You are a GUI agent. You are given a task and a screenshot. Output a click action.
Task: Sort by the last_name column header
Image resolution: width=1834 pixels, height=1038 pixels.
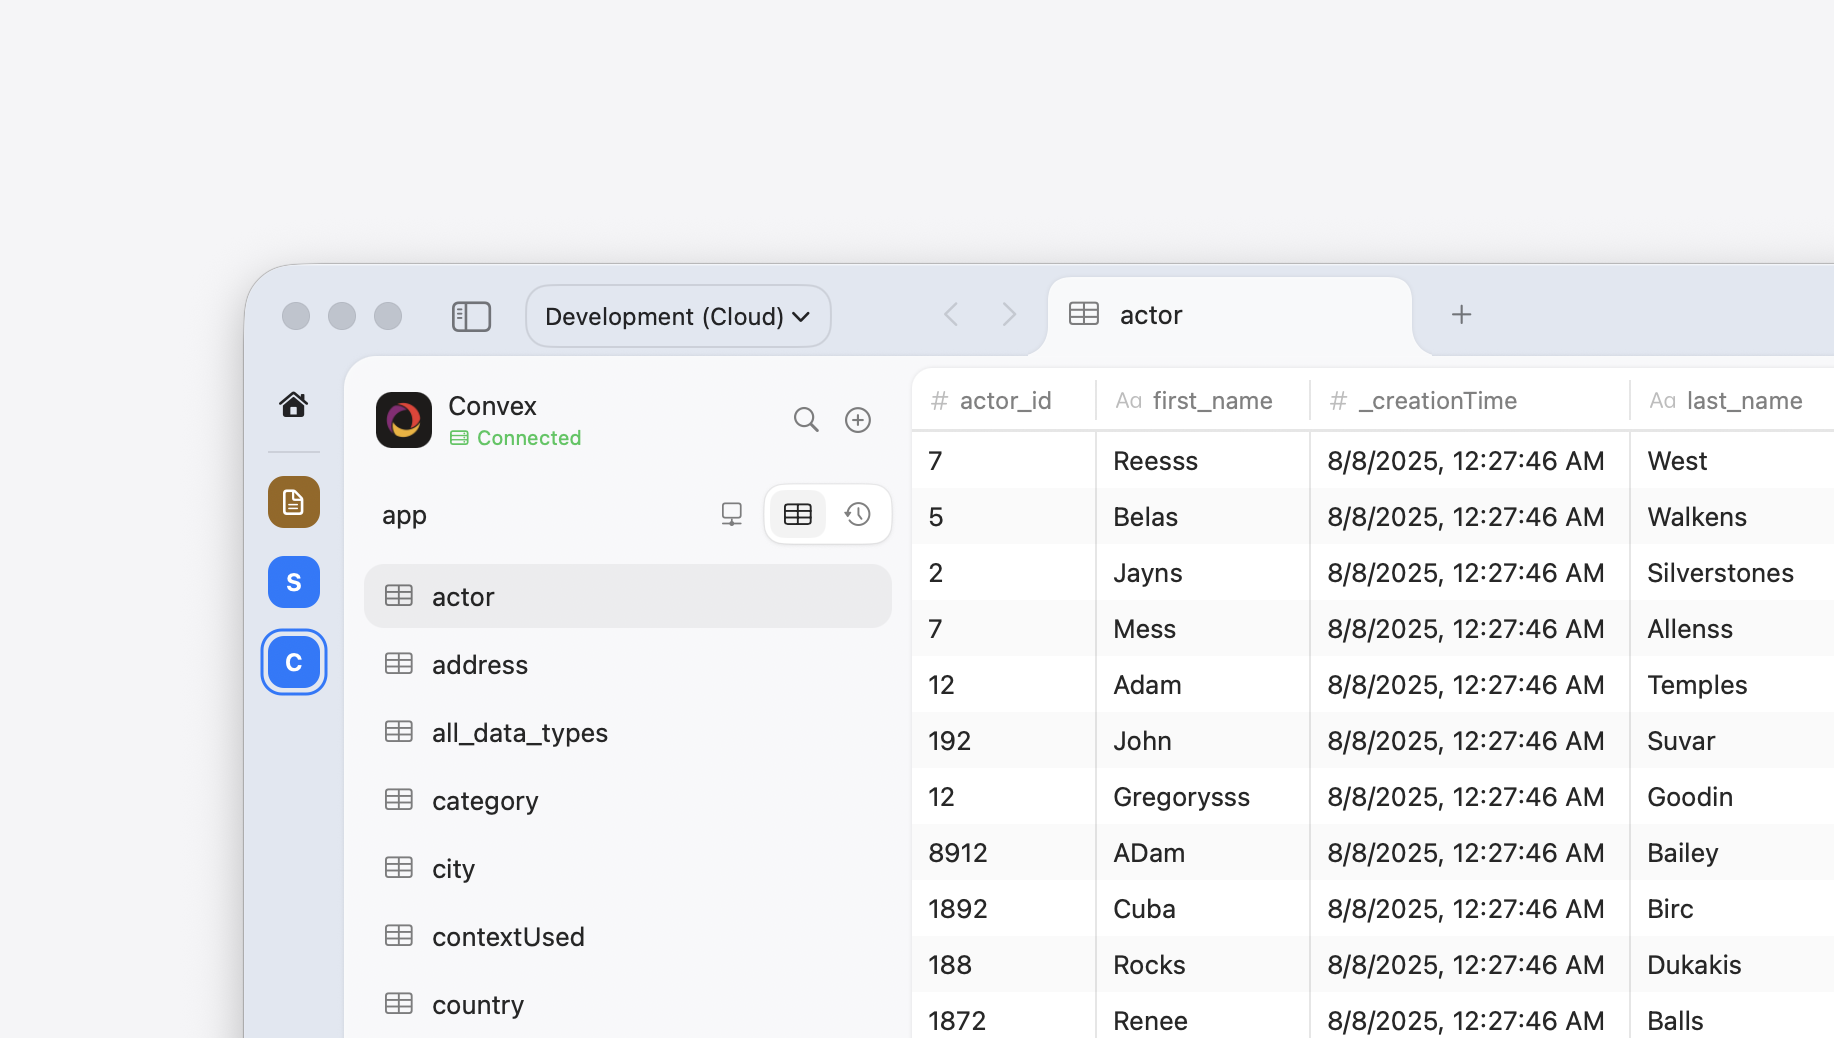[1733, 401]
